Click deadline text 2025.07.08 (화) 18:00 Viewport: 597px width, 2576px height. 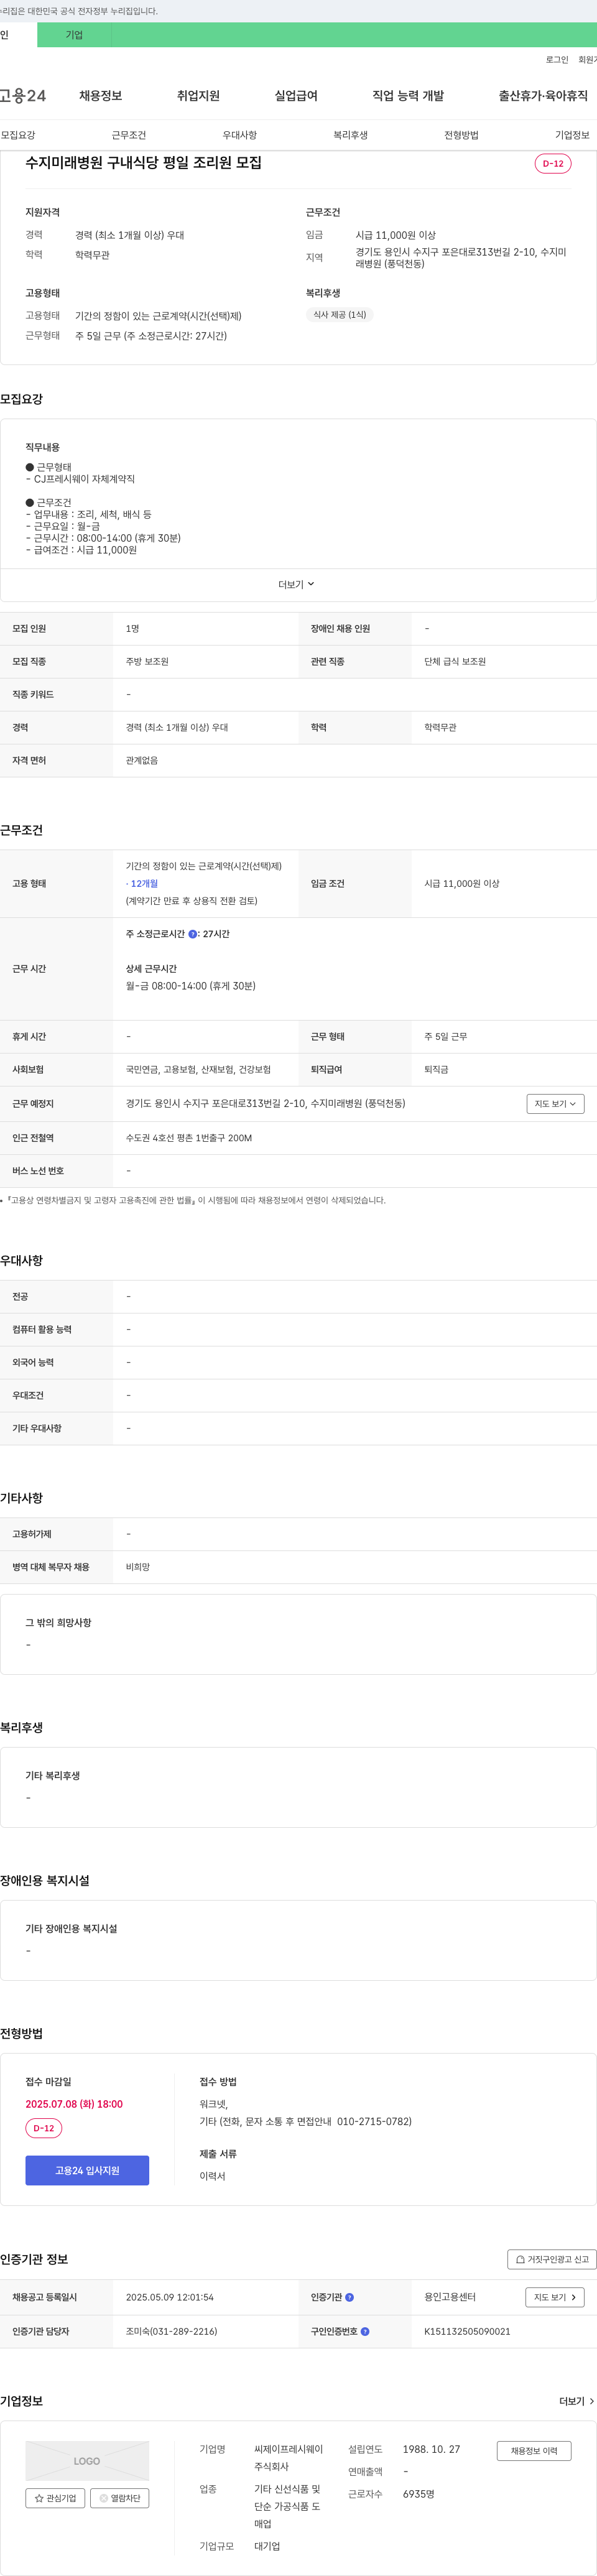click(74, 2104)
